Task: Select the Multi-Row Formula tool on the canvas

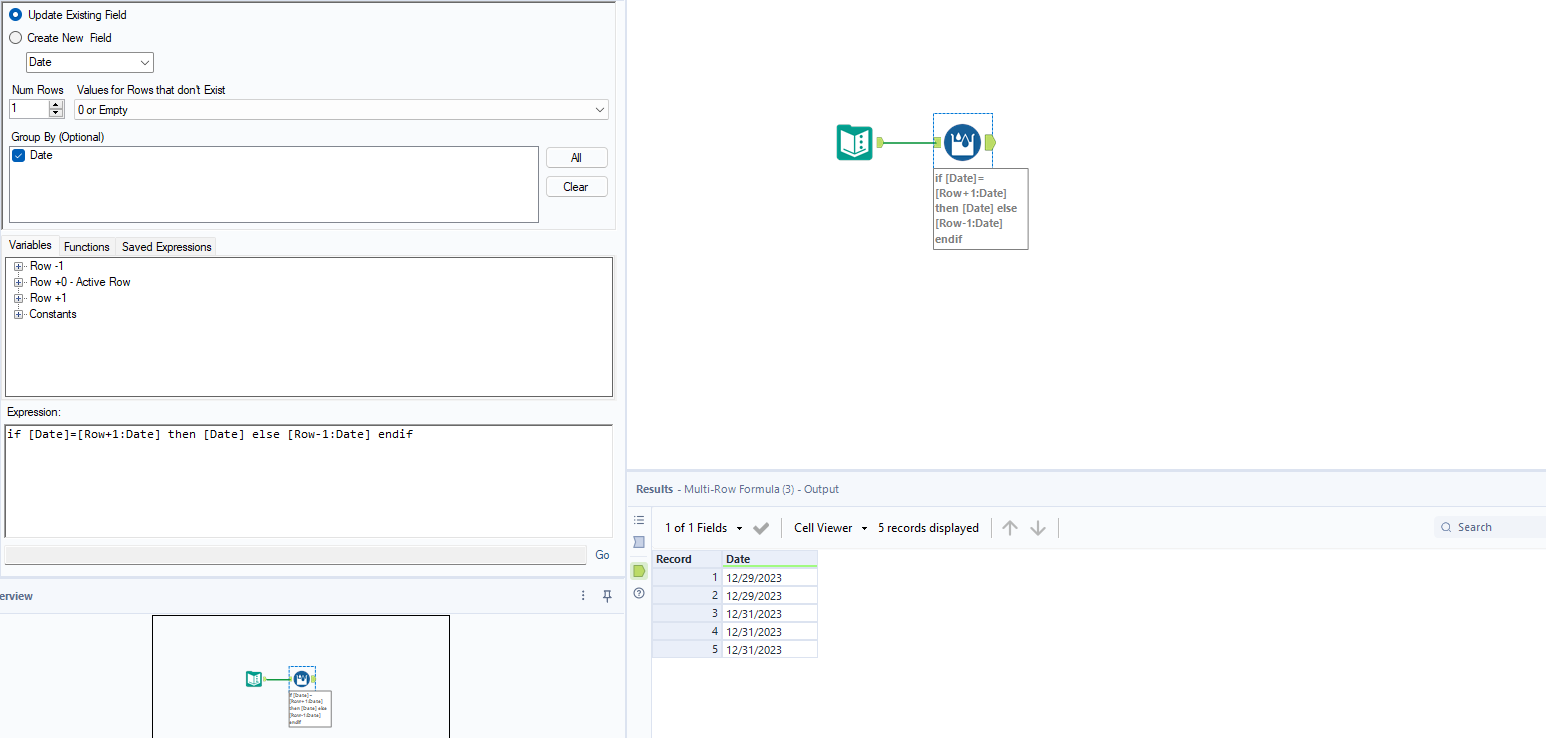Action: (962, 141)
